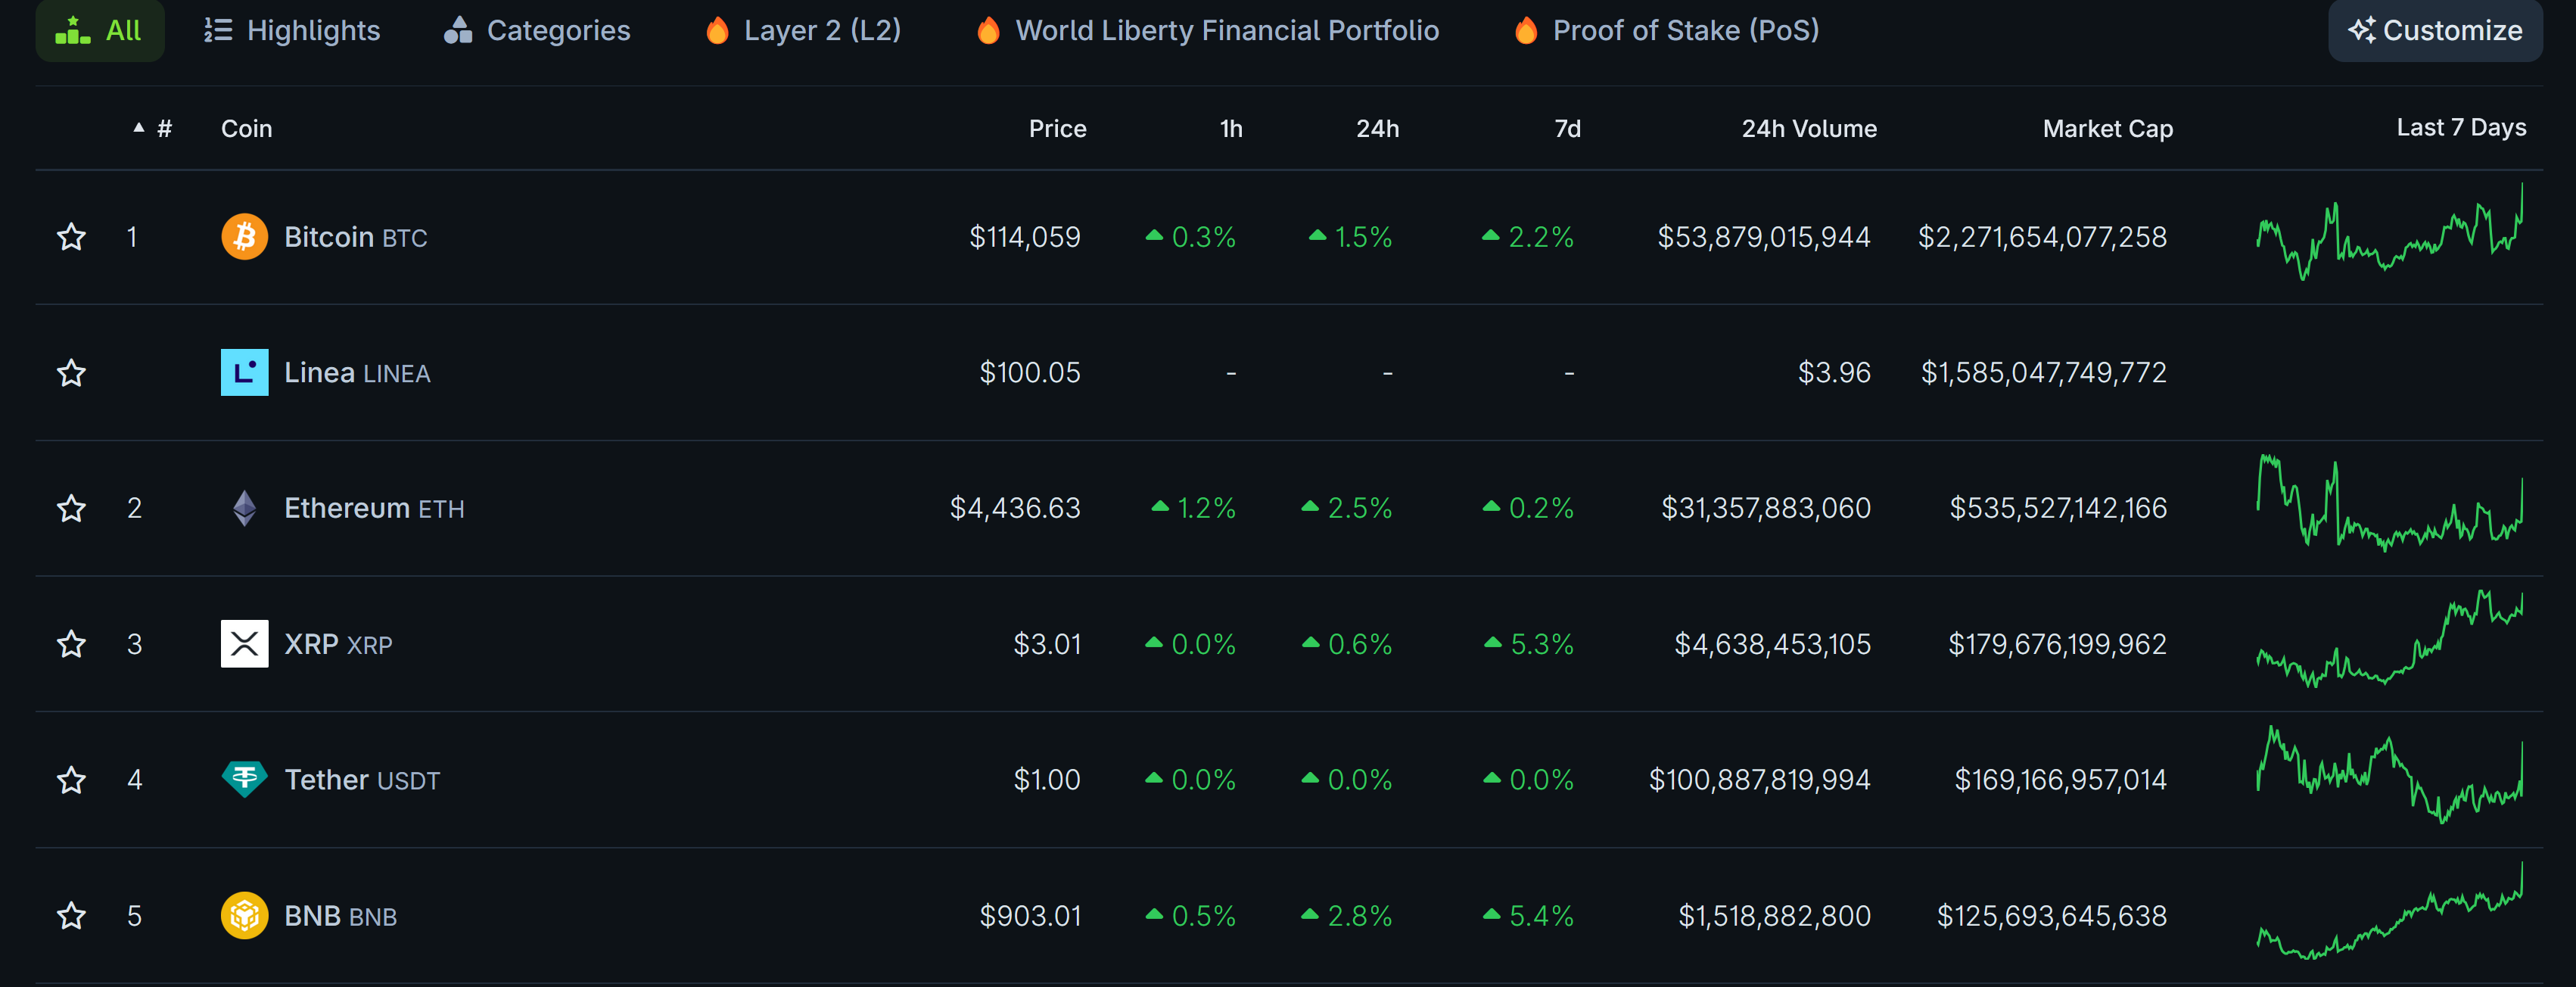Click the Bitcoin coin logo icon
The height and width of the screenshot is (987, 2576).
click(x=244, y=237)
